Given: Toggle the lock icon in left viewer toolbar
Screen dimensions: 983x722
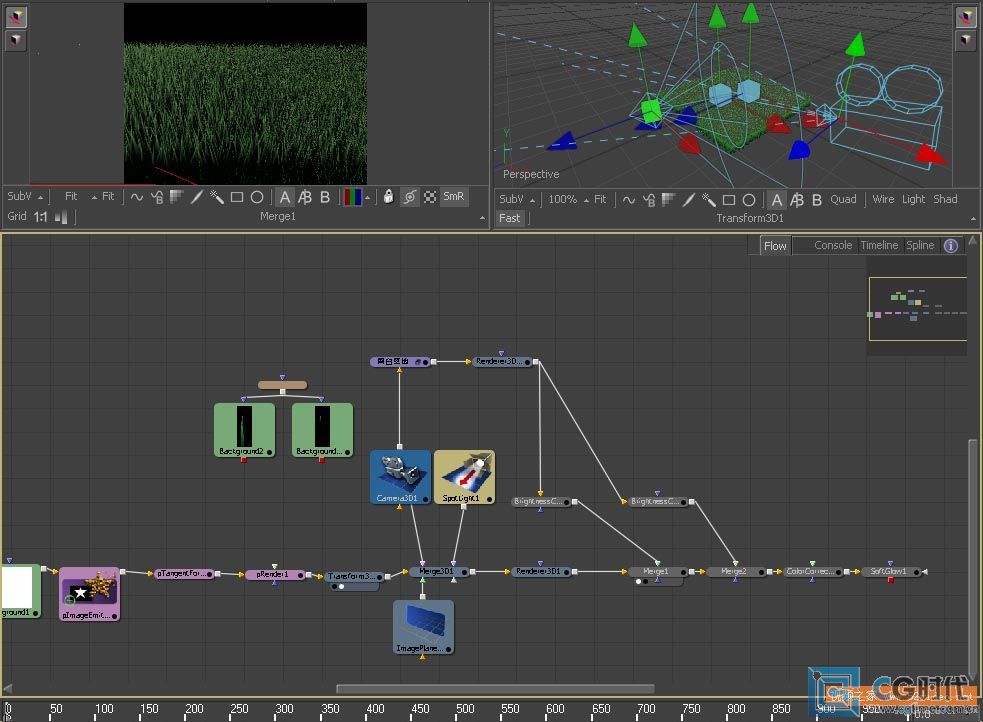Looking at the screenshot, I should [x=389, y=197].
